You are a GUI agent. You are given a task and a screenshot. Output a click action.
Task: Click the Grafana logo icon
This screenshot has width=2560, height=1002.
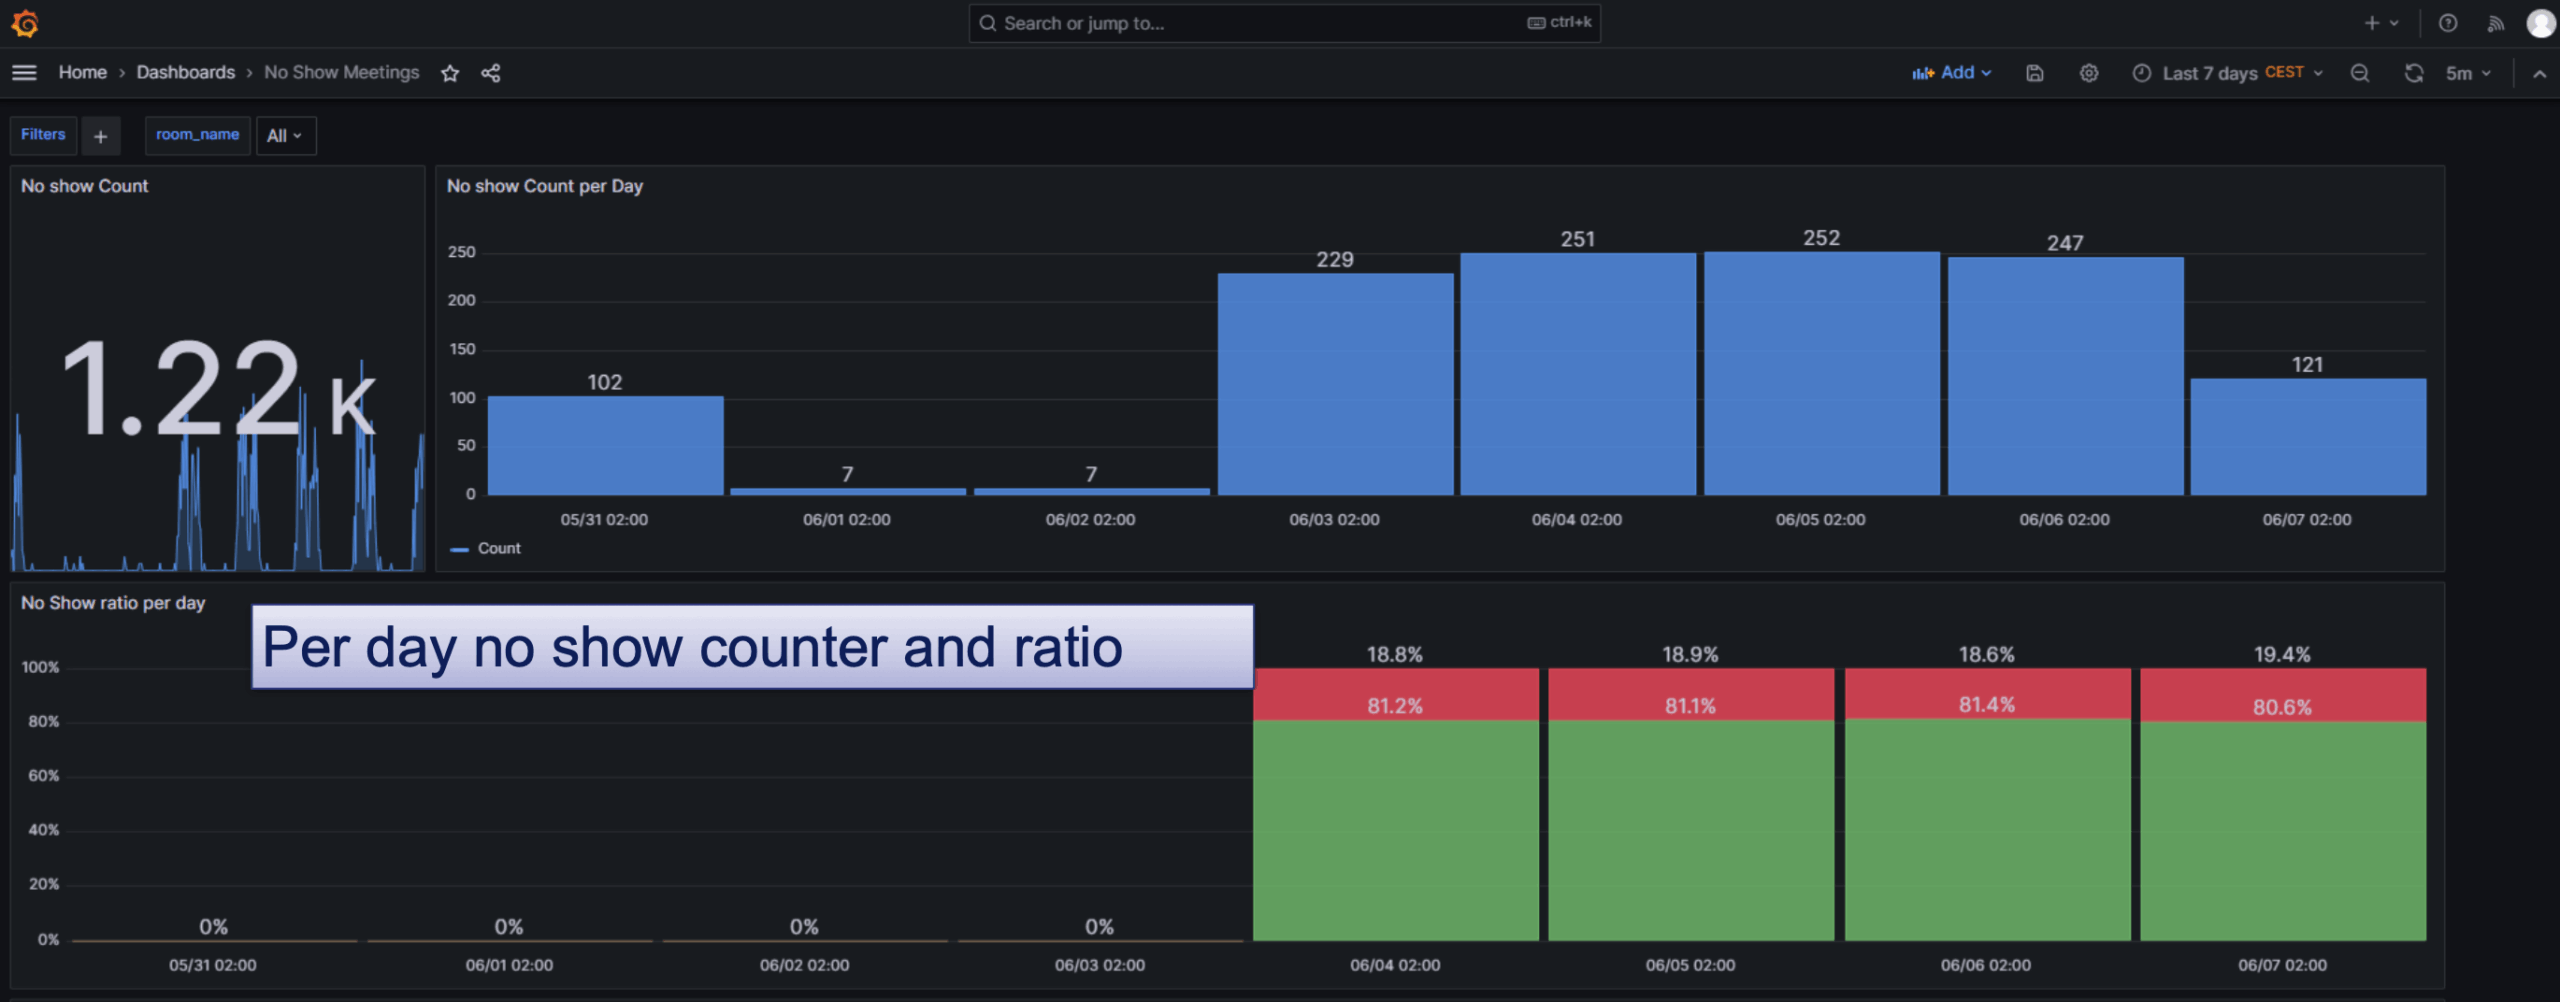point(25,23)
